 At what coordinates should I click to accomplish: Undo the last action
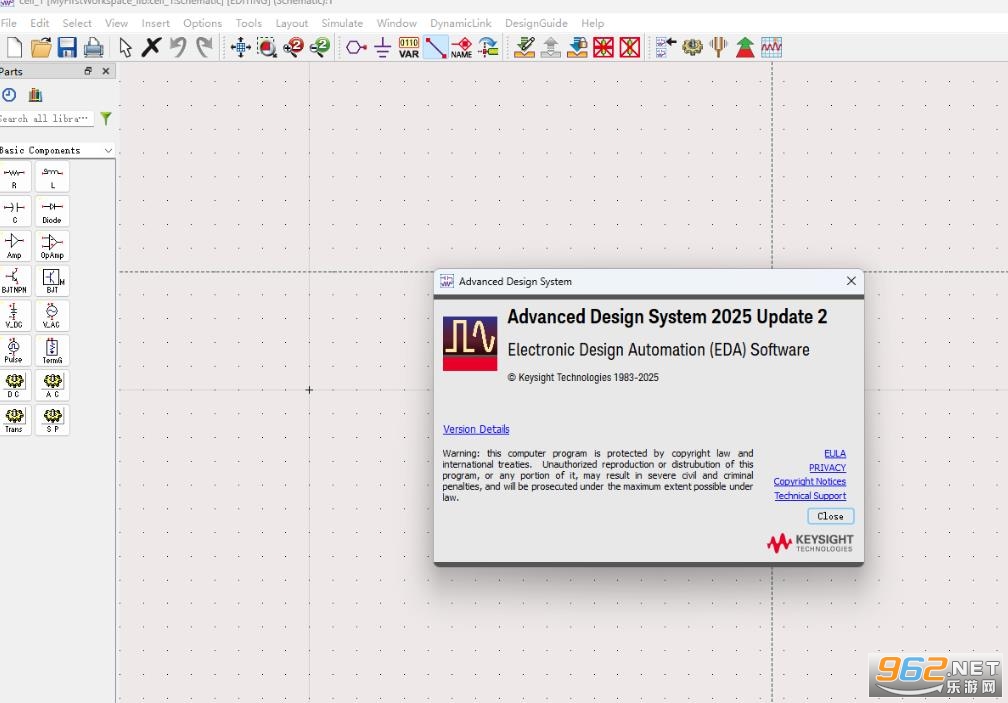pyautogui.click(x=178, y=48)
